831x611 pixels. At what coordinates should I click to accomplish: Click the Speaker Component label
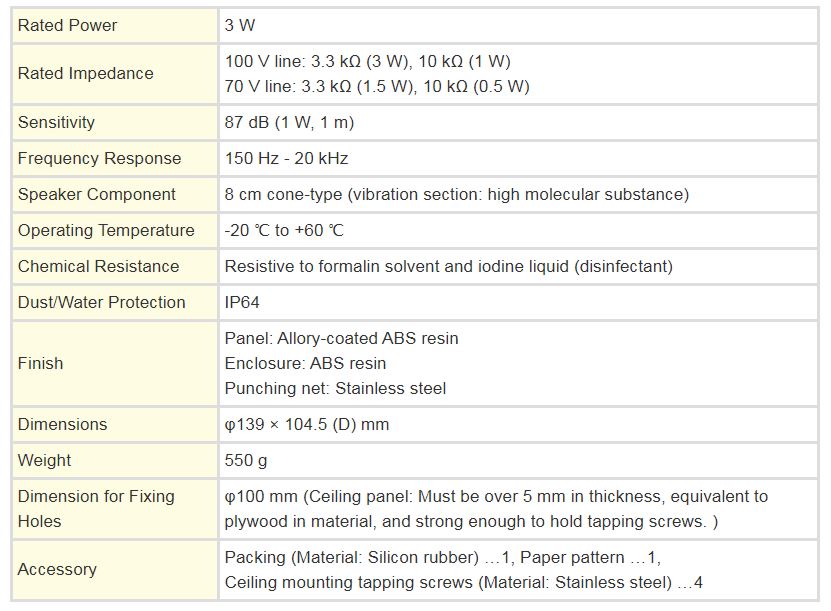coord(96,194)
